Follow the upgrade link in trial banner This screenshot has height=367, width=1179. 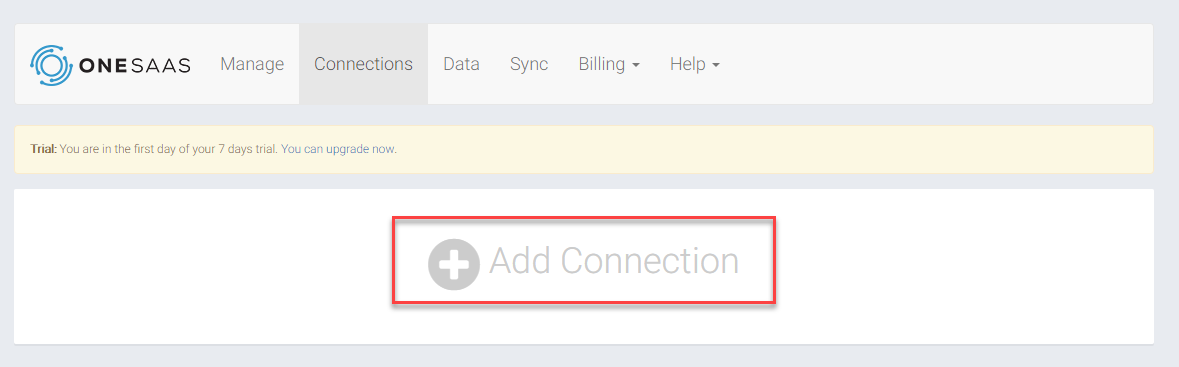point(347,149)
